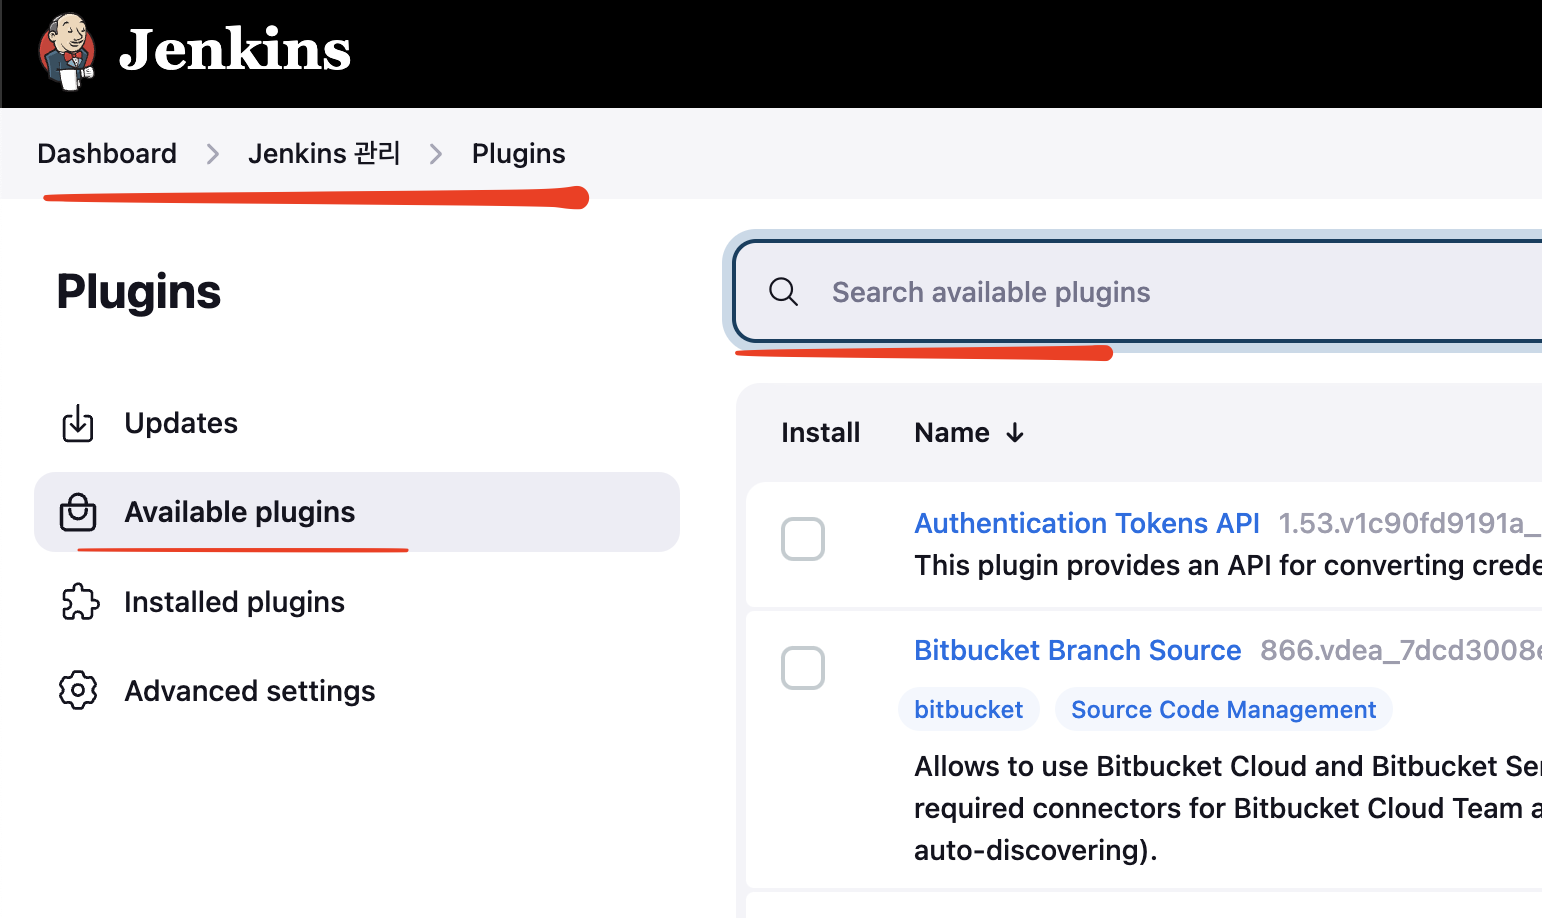The image size is (1542, 918).
Task: Click the 866.vdea_7dcd3008e version text
Action: pos(1401,650)
